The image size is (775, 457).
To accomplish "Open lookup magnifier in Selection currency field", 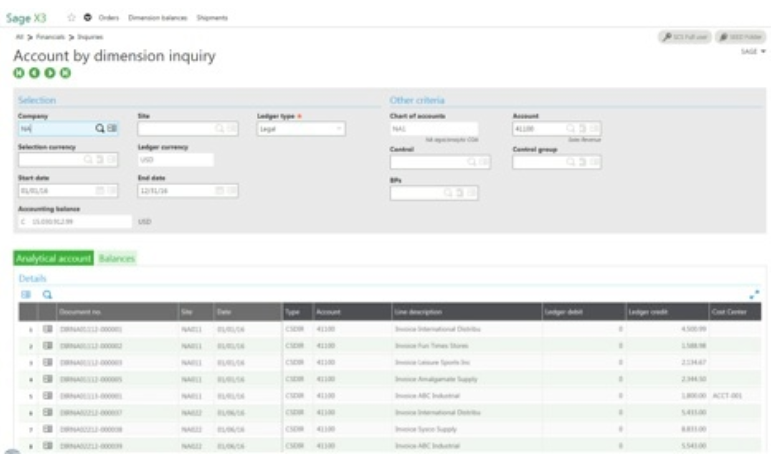I will 88,160.
